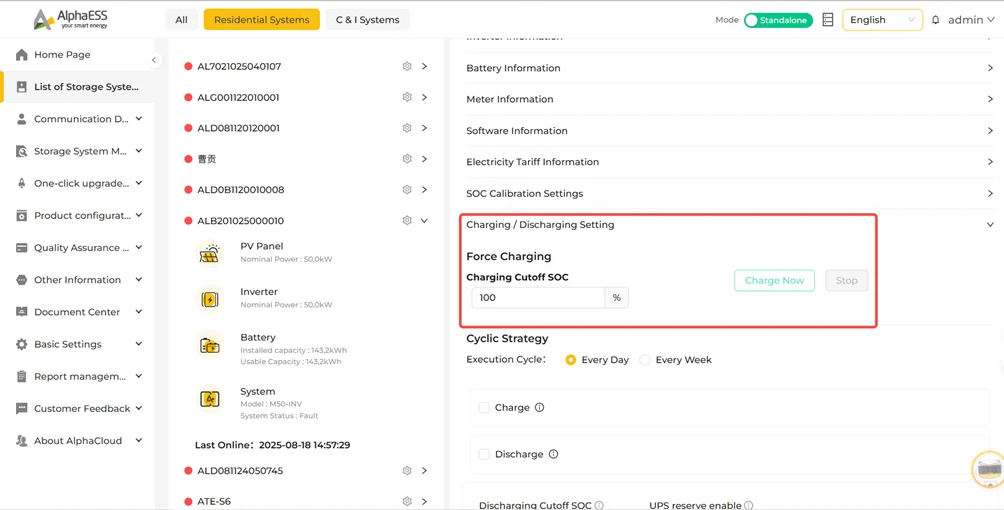Screen dimensions: 1004x510
Task: Open the notifications bell icon
Action: coord(935,20)
